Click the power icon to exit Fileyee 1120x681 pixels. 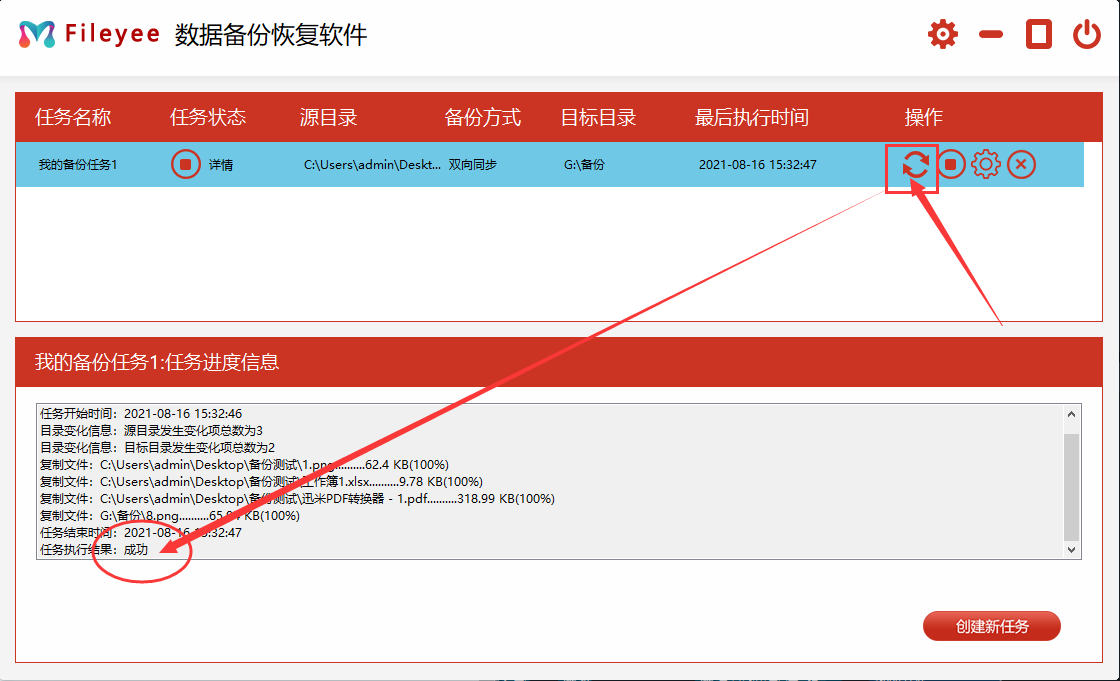coord(1086,35)
